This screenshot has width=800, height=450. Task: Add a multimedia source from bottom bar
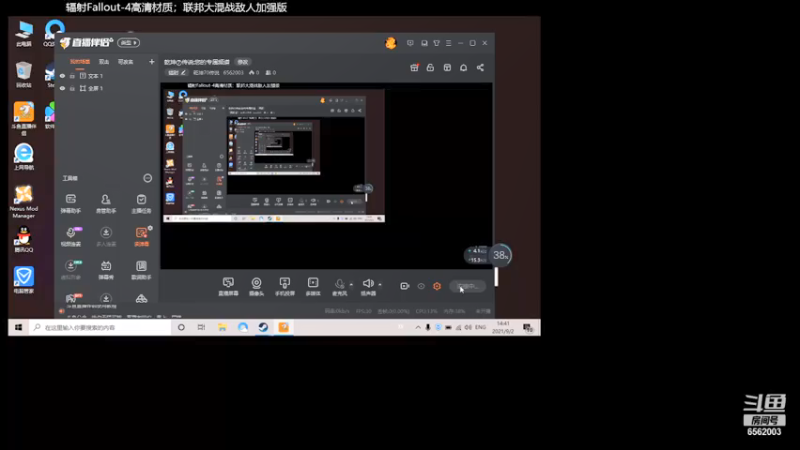[313, 286]
